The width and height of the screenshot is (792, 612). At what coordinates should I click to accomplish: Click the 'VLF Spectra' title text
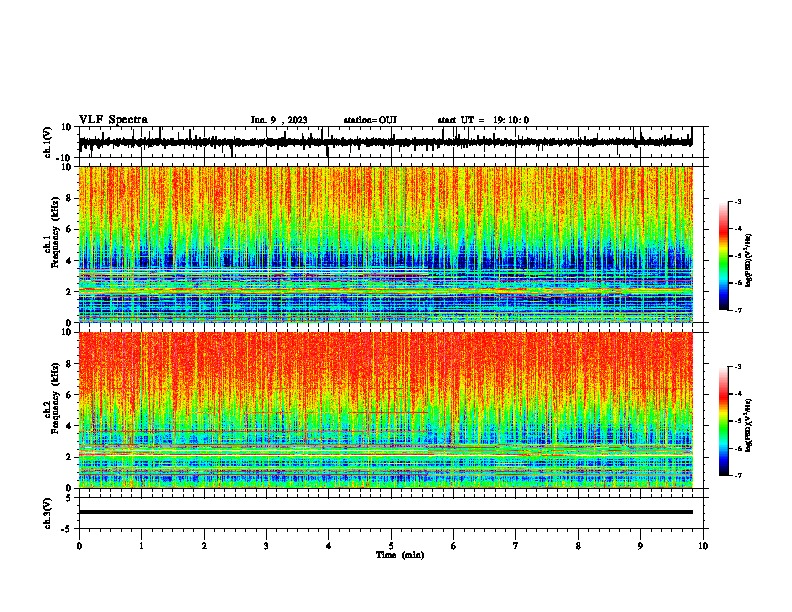click(113, 120)
